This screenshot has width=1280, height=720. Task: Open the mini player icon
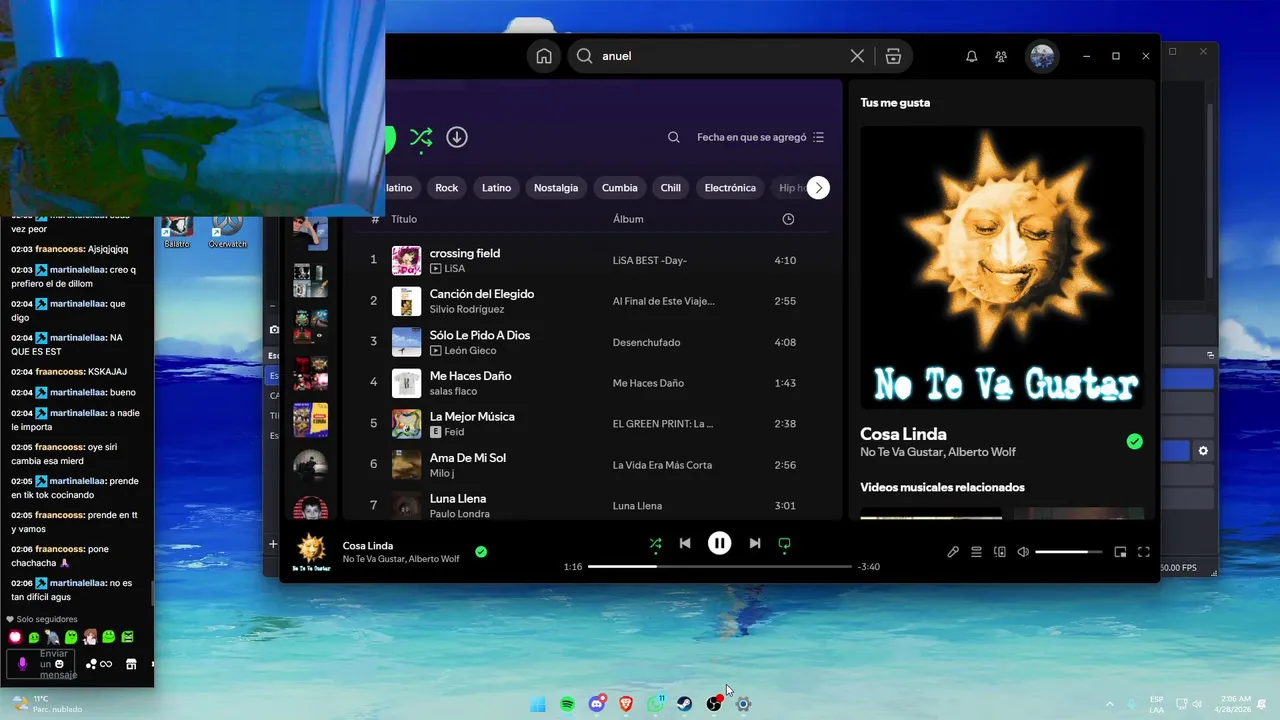coord(1120,552)
